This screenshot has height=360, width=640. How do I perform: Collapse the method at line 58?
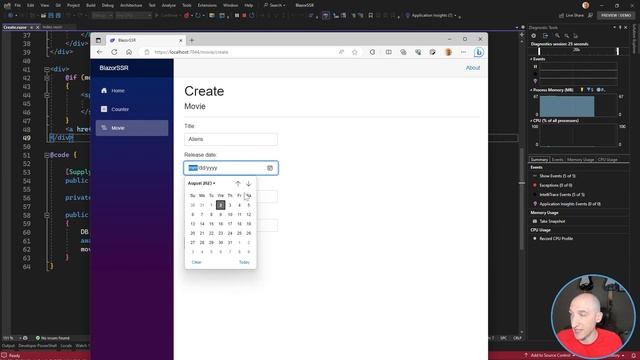click(x=47, y=215)
